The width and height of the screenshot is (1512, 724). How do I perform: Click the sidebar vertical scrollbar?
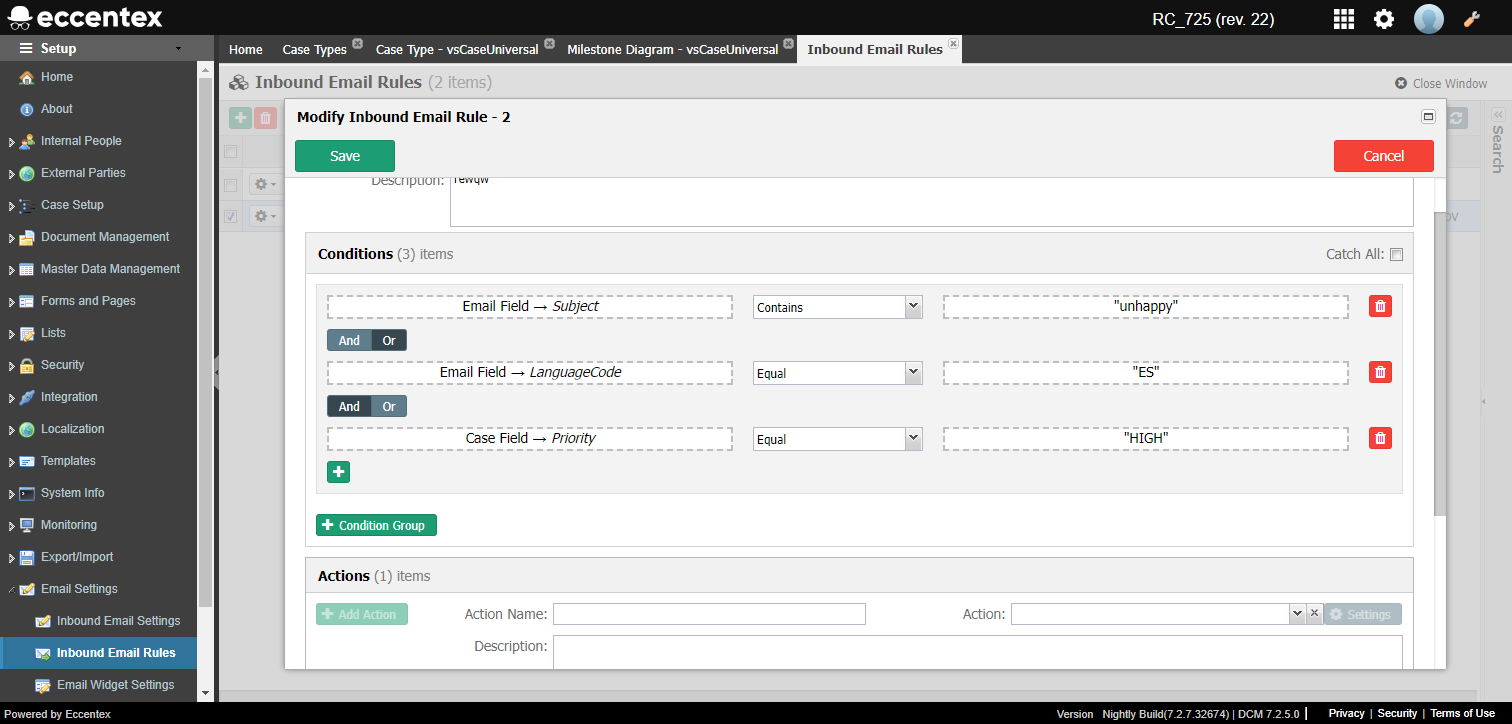(205, 340)
